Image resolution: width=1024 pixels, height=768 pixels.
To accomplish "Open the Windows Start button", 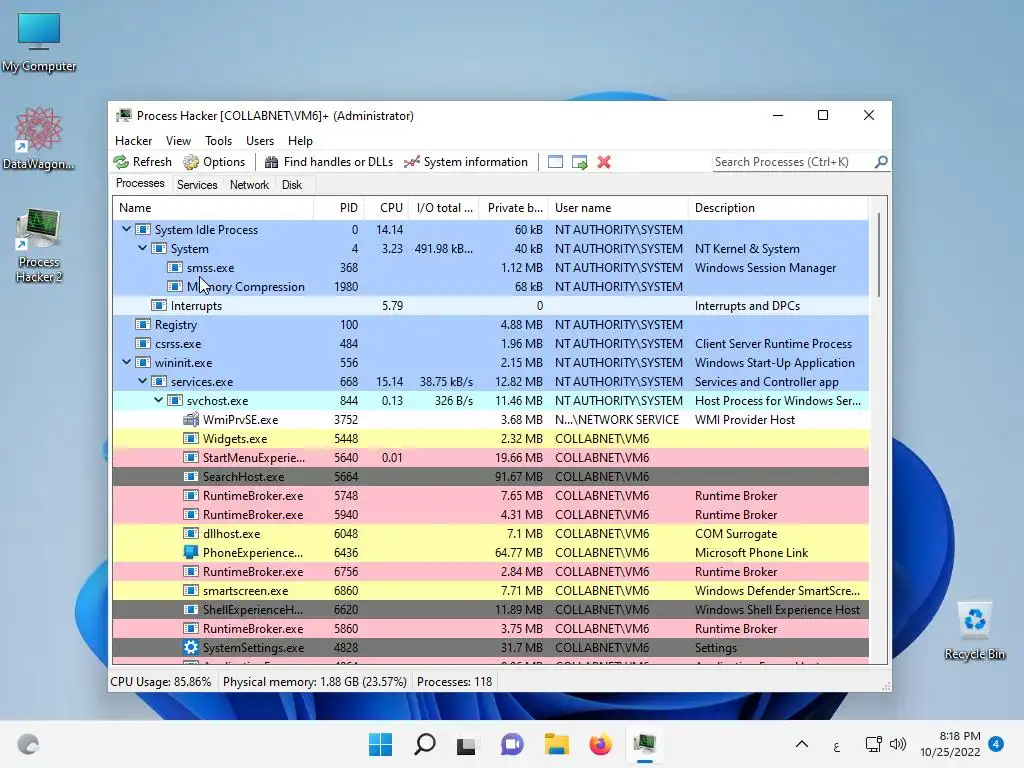I will click(x=380, y=744).
